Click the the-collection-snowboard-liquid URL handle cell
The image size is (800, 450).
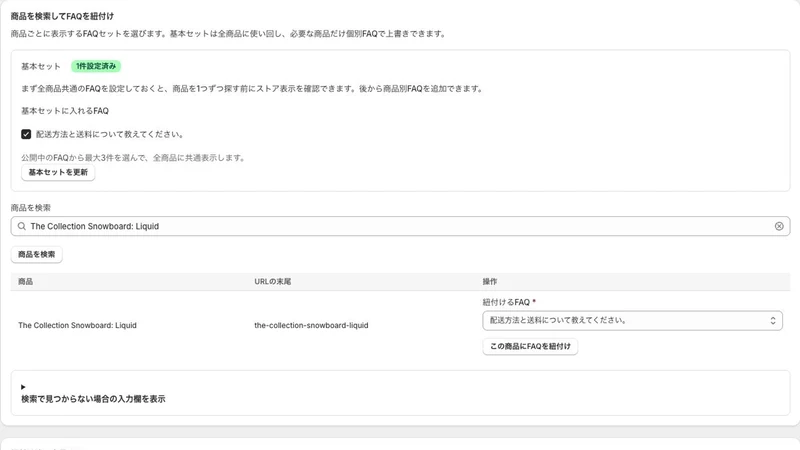311,325
